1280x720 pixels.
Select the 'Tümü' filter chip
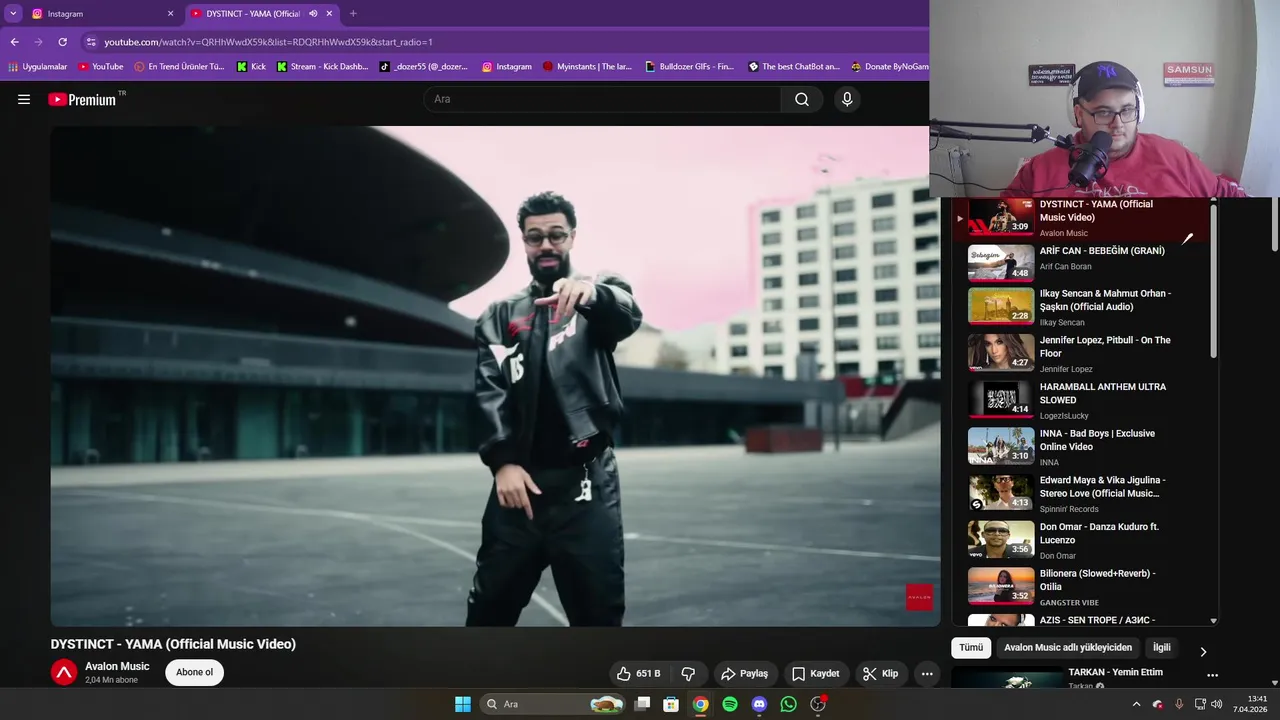point(971,648)
